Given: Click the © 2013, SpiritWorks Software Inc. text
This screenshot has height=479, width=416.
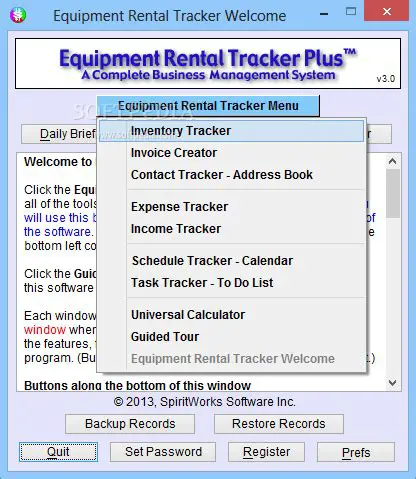Looking at the screenshot, I should 204,402.
